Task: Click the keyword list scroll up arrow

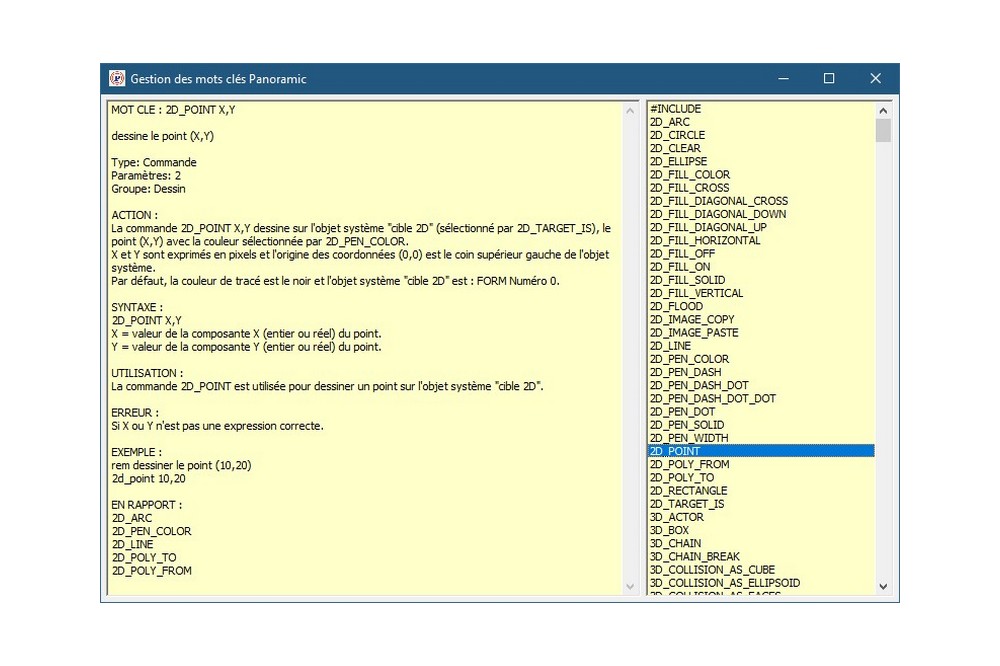Action: 883,110
